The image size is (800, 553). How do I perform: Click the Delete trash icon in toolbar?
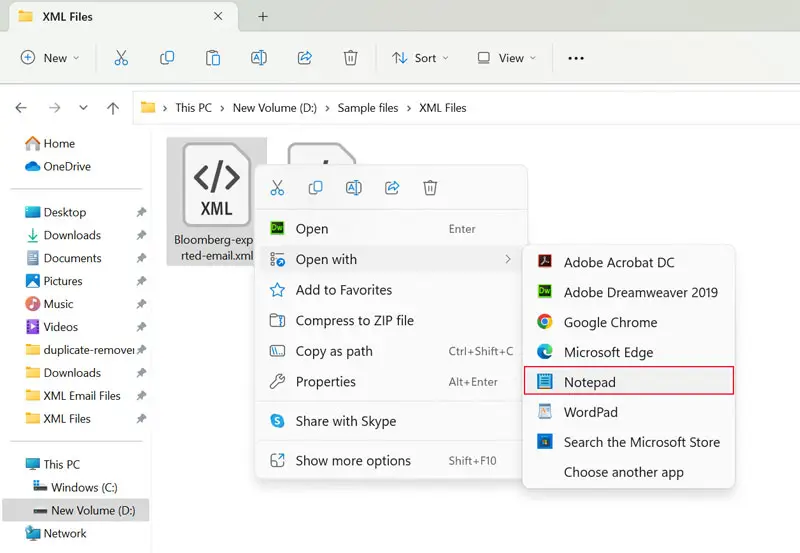click(x=350, y=58)
